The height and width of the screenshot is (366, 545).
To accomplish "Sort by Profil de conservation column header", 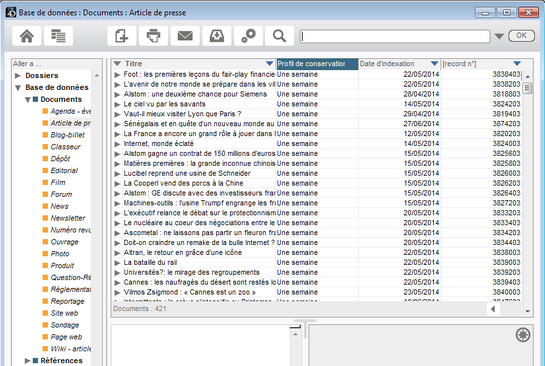I will [x=317, y=64].
